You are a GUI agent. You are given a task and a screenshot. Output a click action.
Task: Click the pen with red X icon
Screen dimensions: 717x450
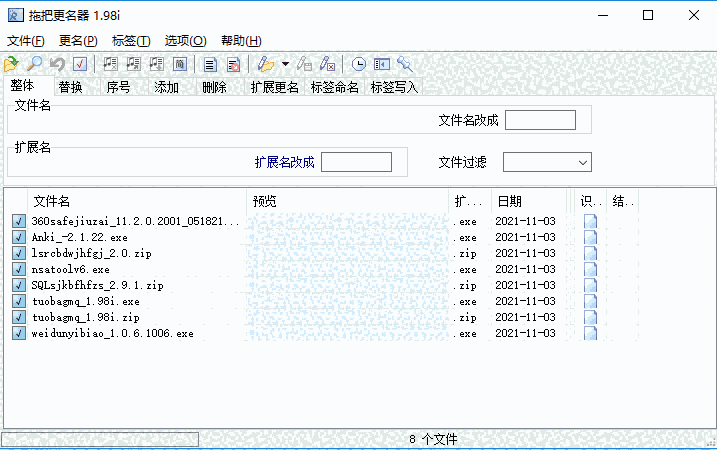[327, 64]
